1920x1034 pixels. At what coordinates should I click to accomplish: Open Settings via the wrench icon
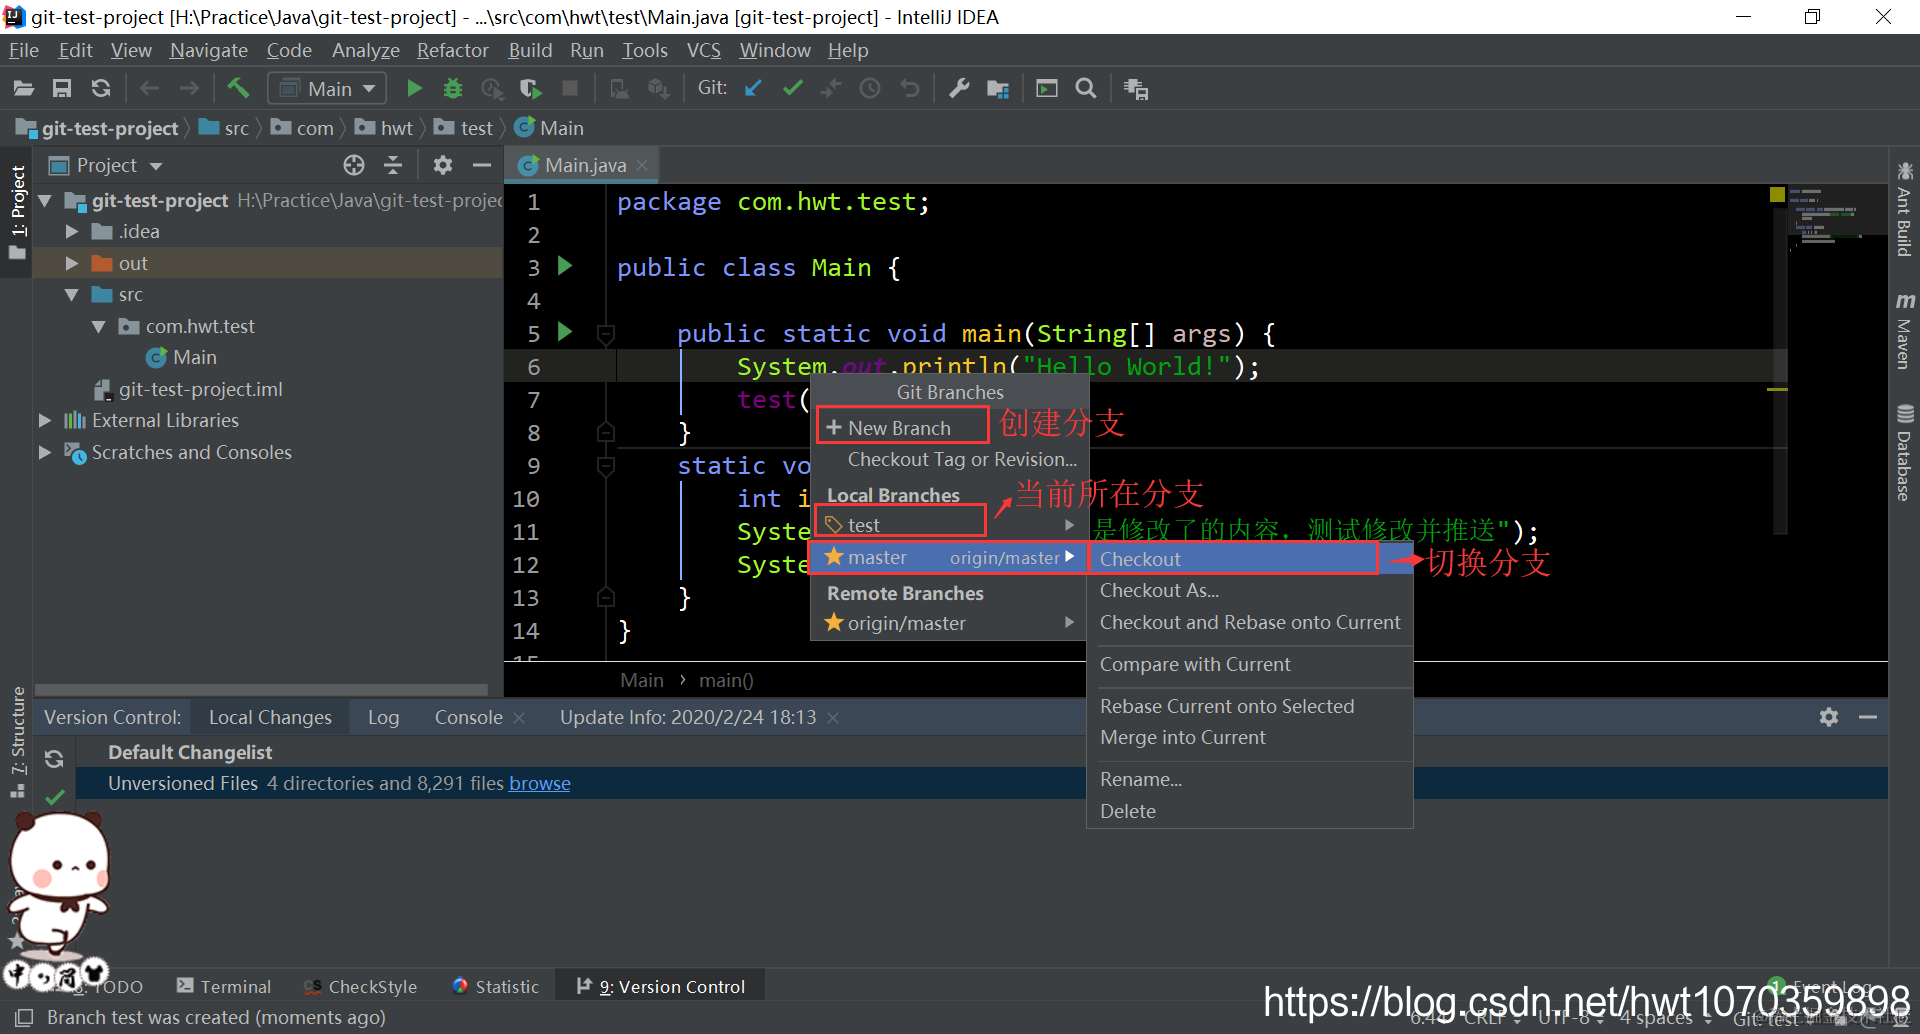[x=959, y=89]
